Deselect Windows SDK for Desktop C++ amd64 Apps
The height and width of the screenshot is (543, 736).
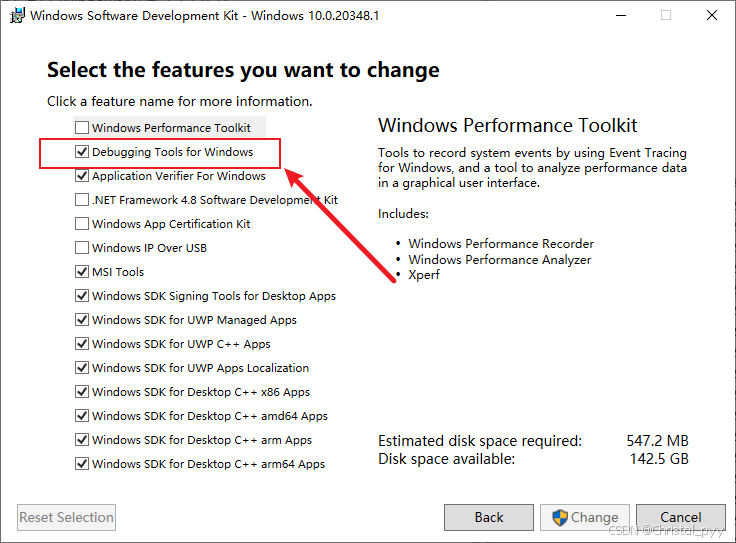(82, 416)
